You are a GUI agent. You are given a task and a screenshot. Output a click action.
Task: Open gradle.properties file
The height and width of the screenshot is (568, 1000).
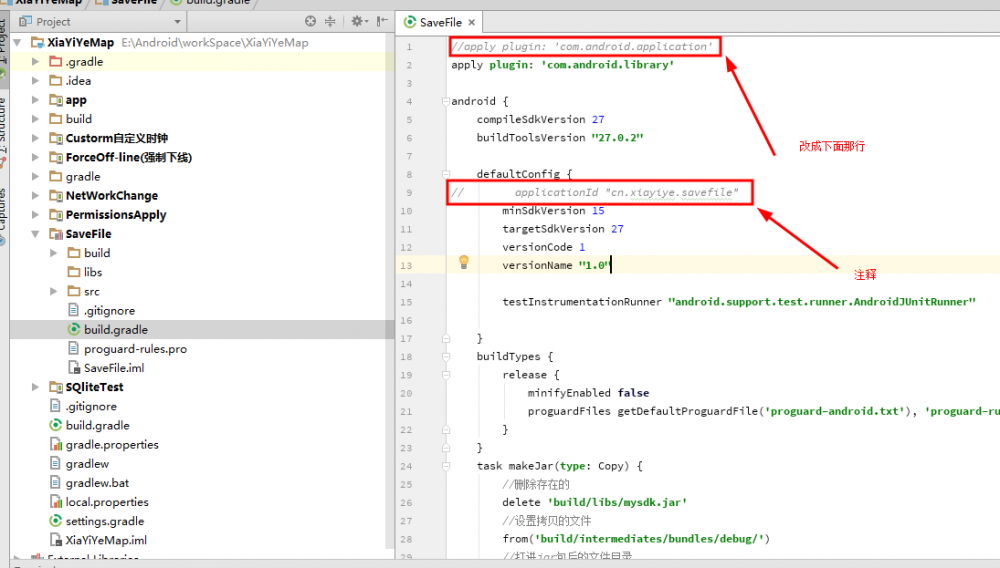pos(112,444)
